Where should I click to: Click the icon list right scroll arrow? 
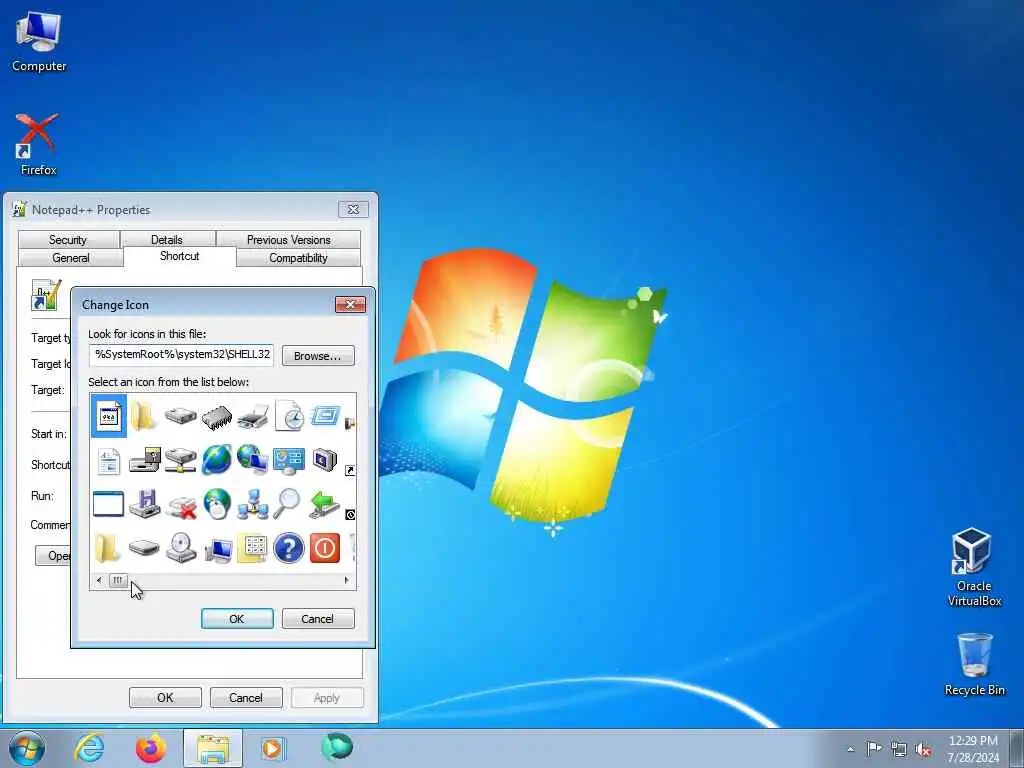[x=346, y=580]
